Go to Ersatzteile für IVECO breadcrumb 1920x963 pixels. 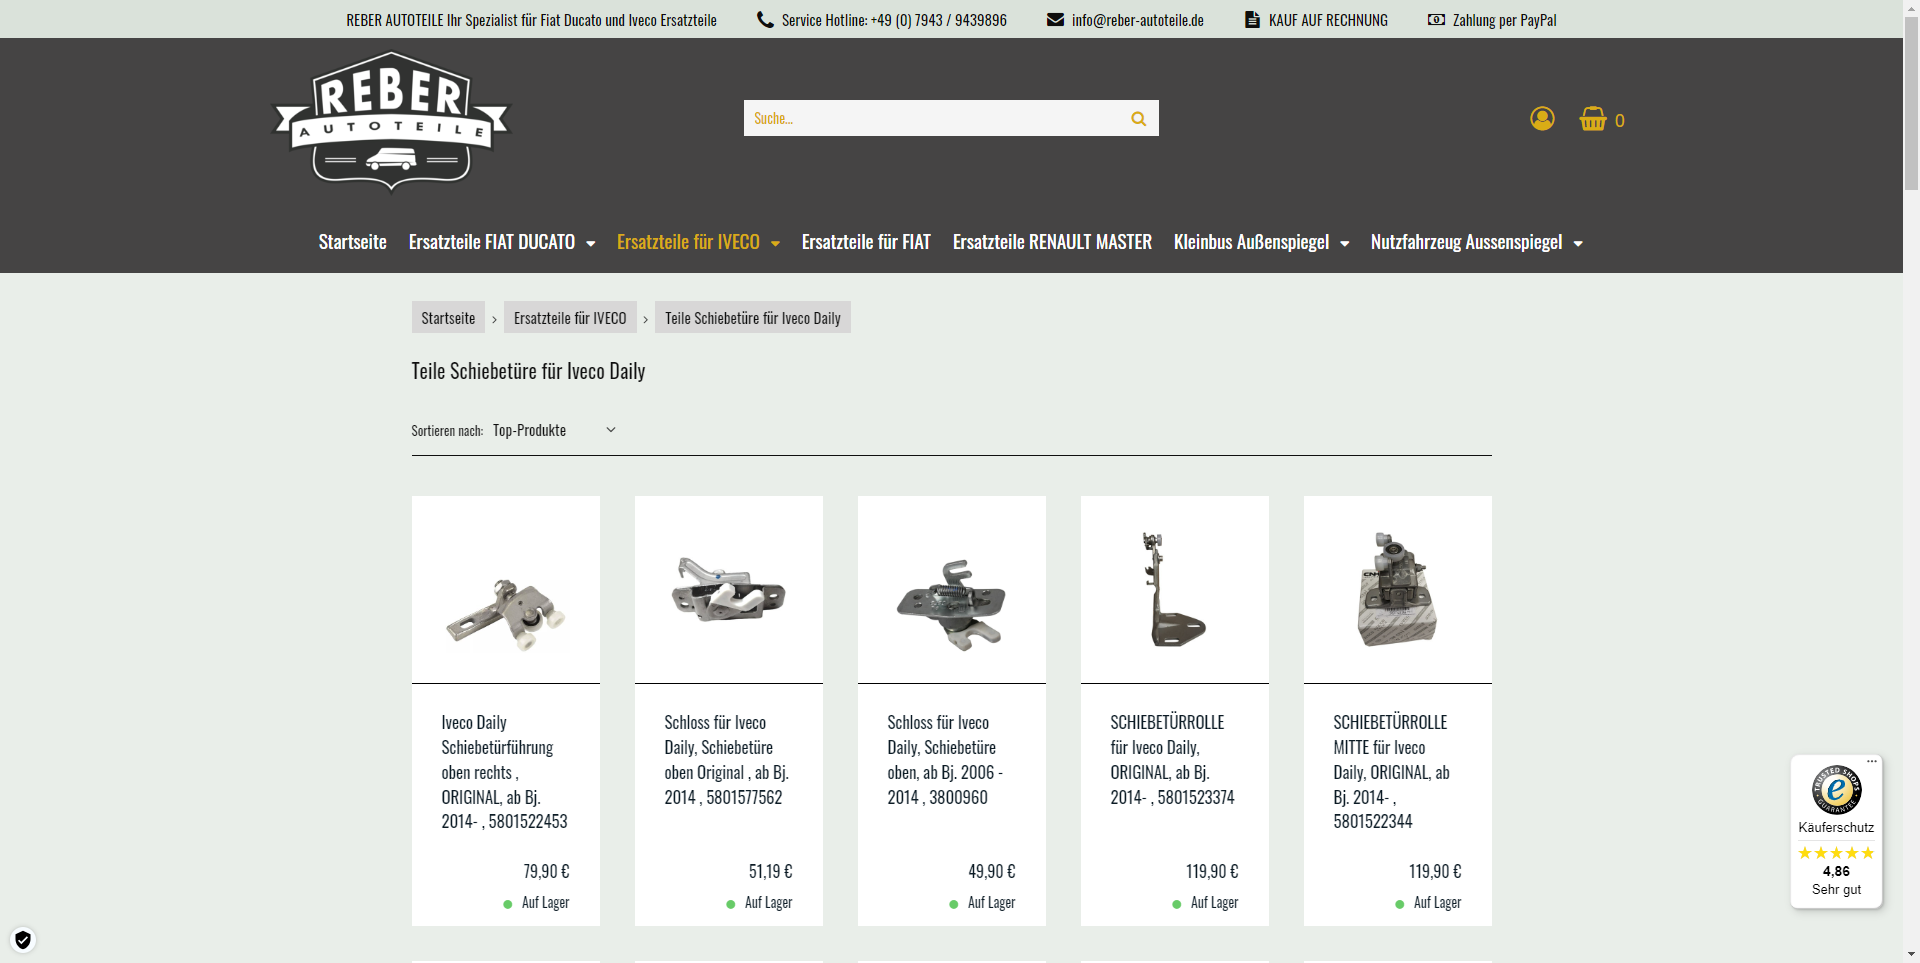click(x=570, y=317)
